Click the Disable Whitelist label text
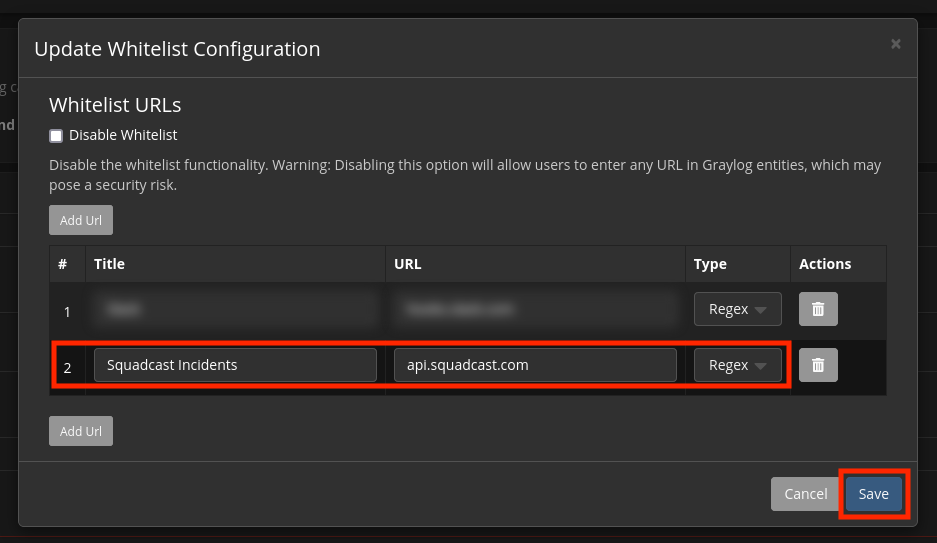Screen dimensions: 937x543 click(123, 135)
